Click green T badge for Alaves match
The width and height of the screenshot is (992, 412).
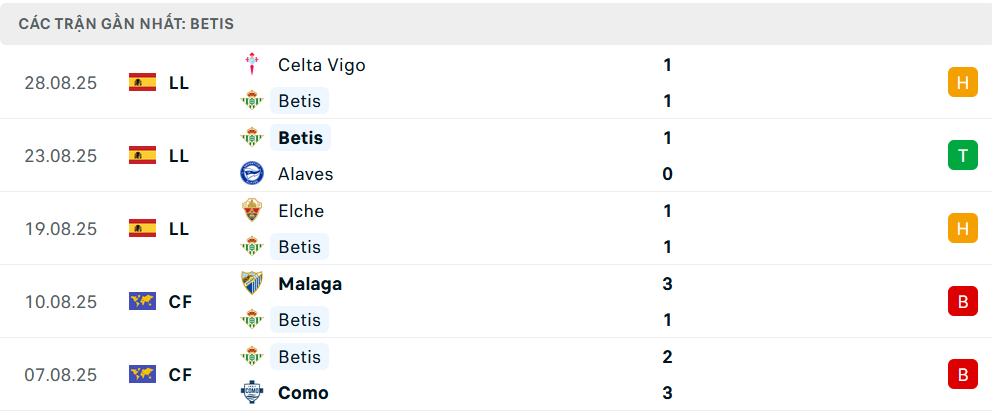tap(962, 156)
